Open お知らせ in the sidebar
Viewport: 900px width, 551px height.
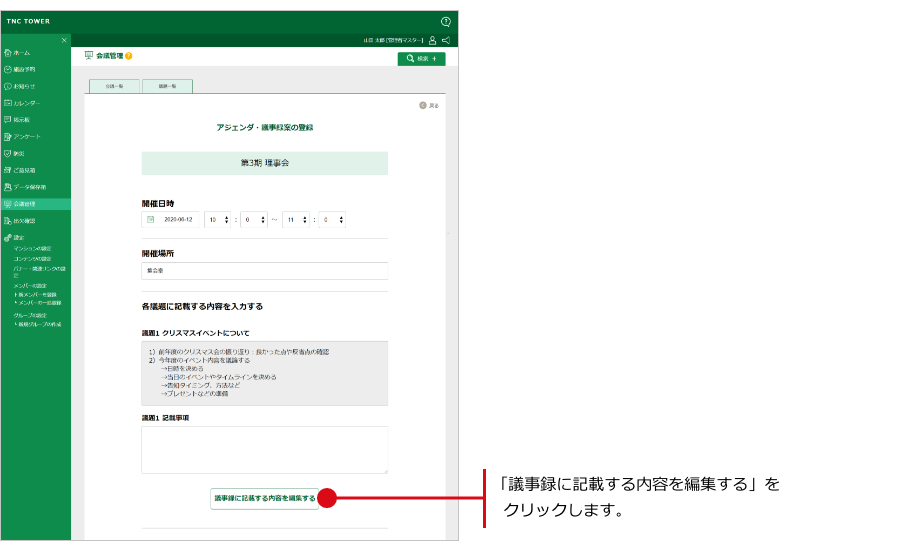pyautogui.click(x=20, y=86)
